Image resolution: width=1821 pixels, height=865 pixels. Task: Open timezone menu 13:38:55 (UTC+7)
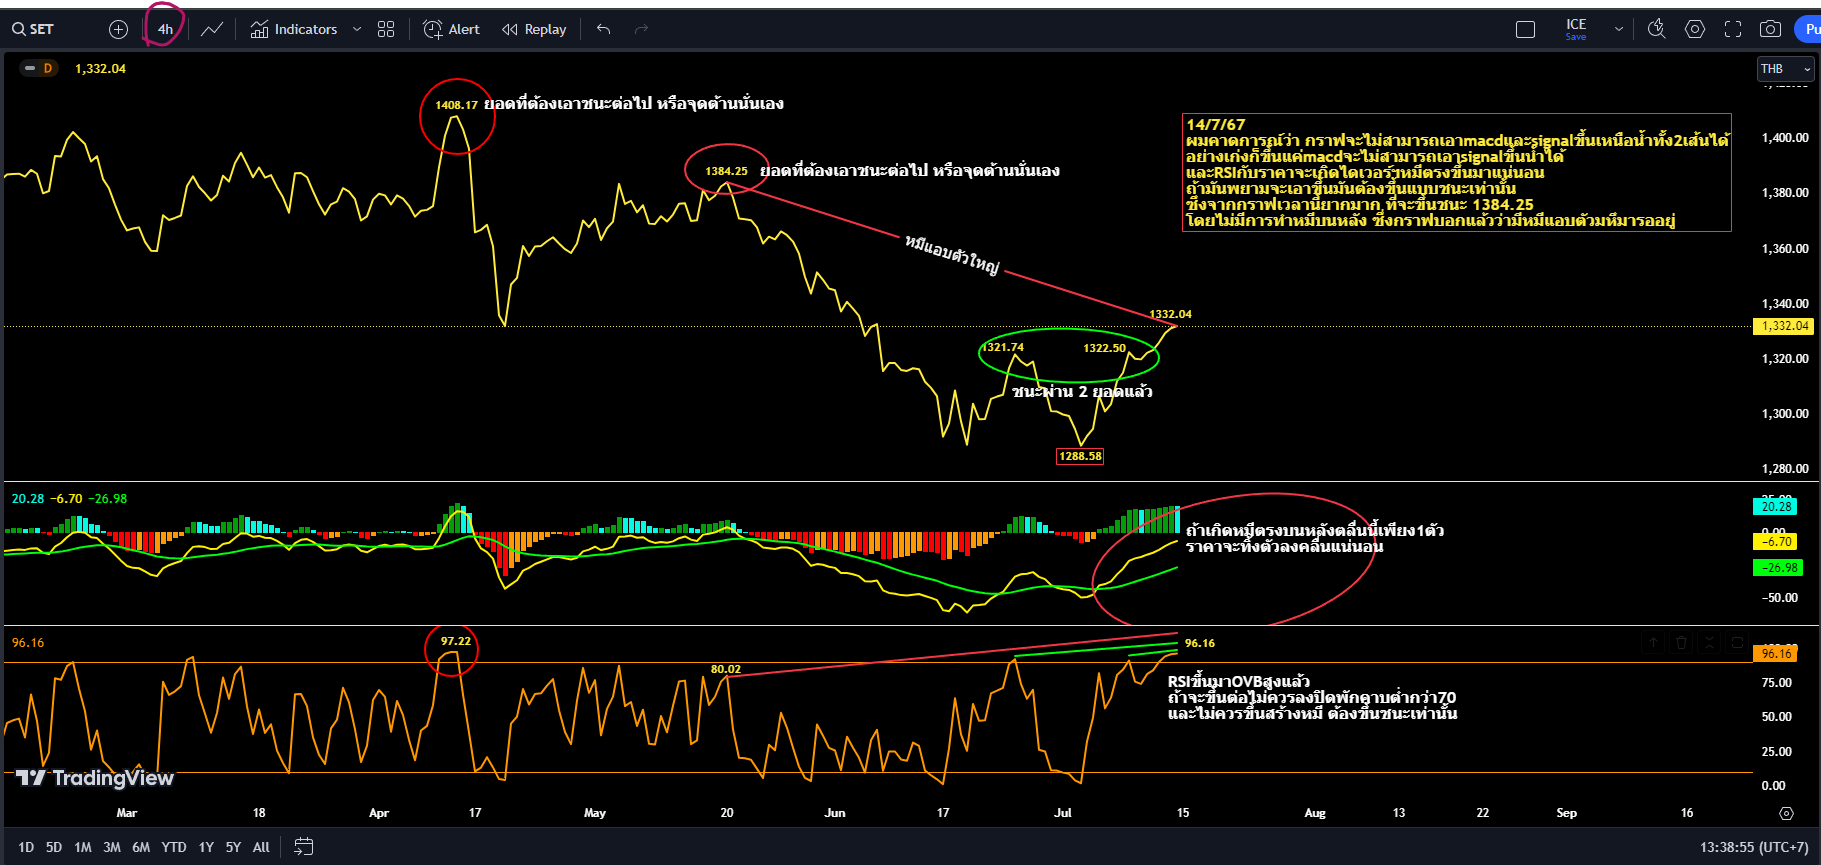tap(1754, 847)
